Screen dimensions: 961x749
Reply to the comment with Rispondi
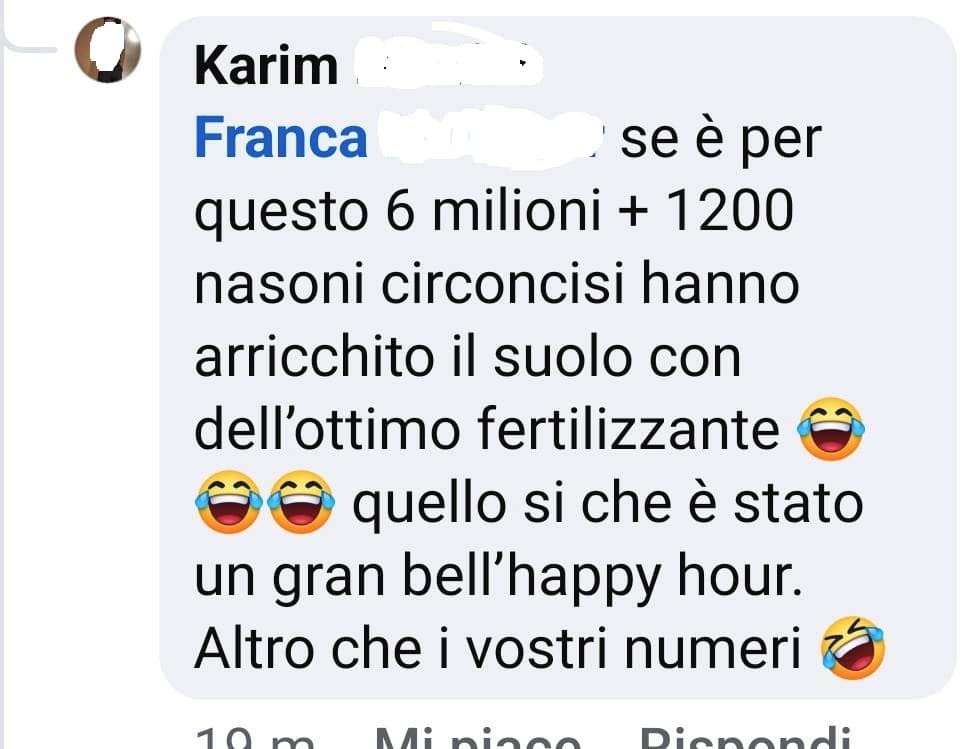tap(744, 739)
